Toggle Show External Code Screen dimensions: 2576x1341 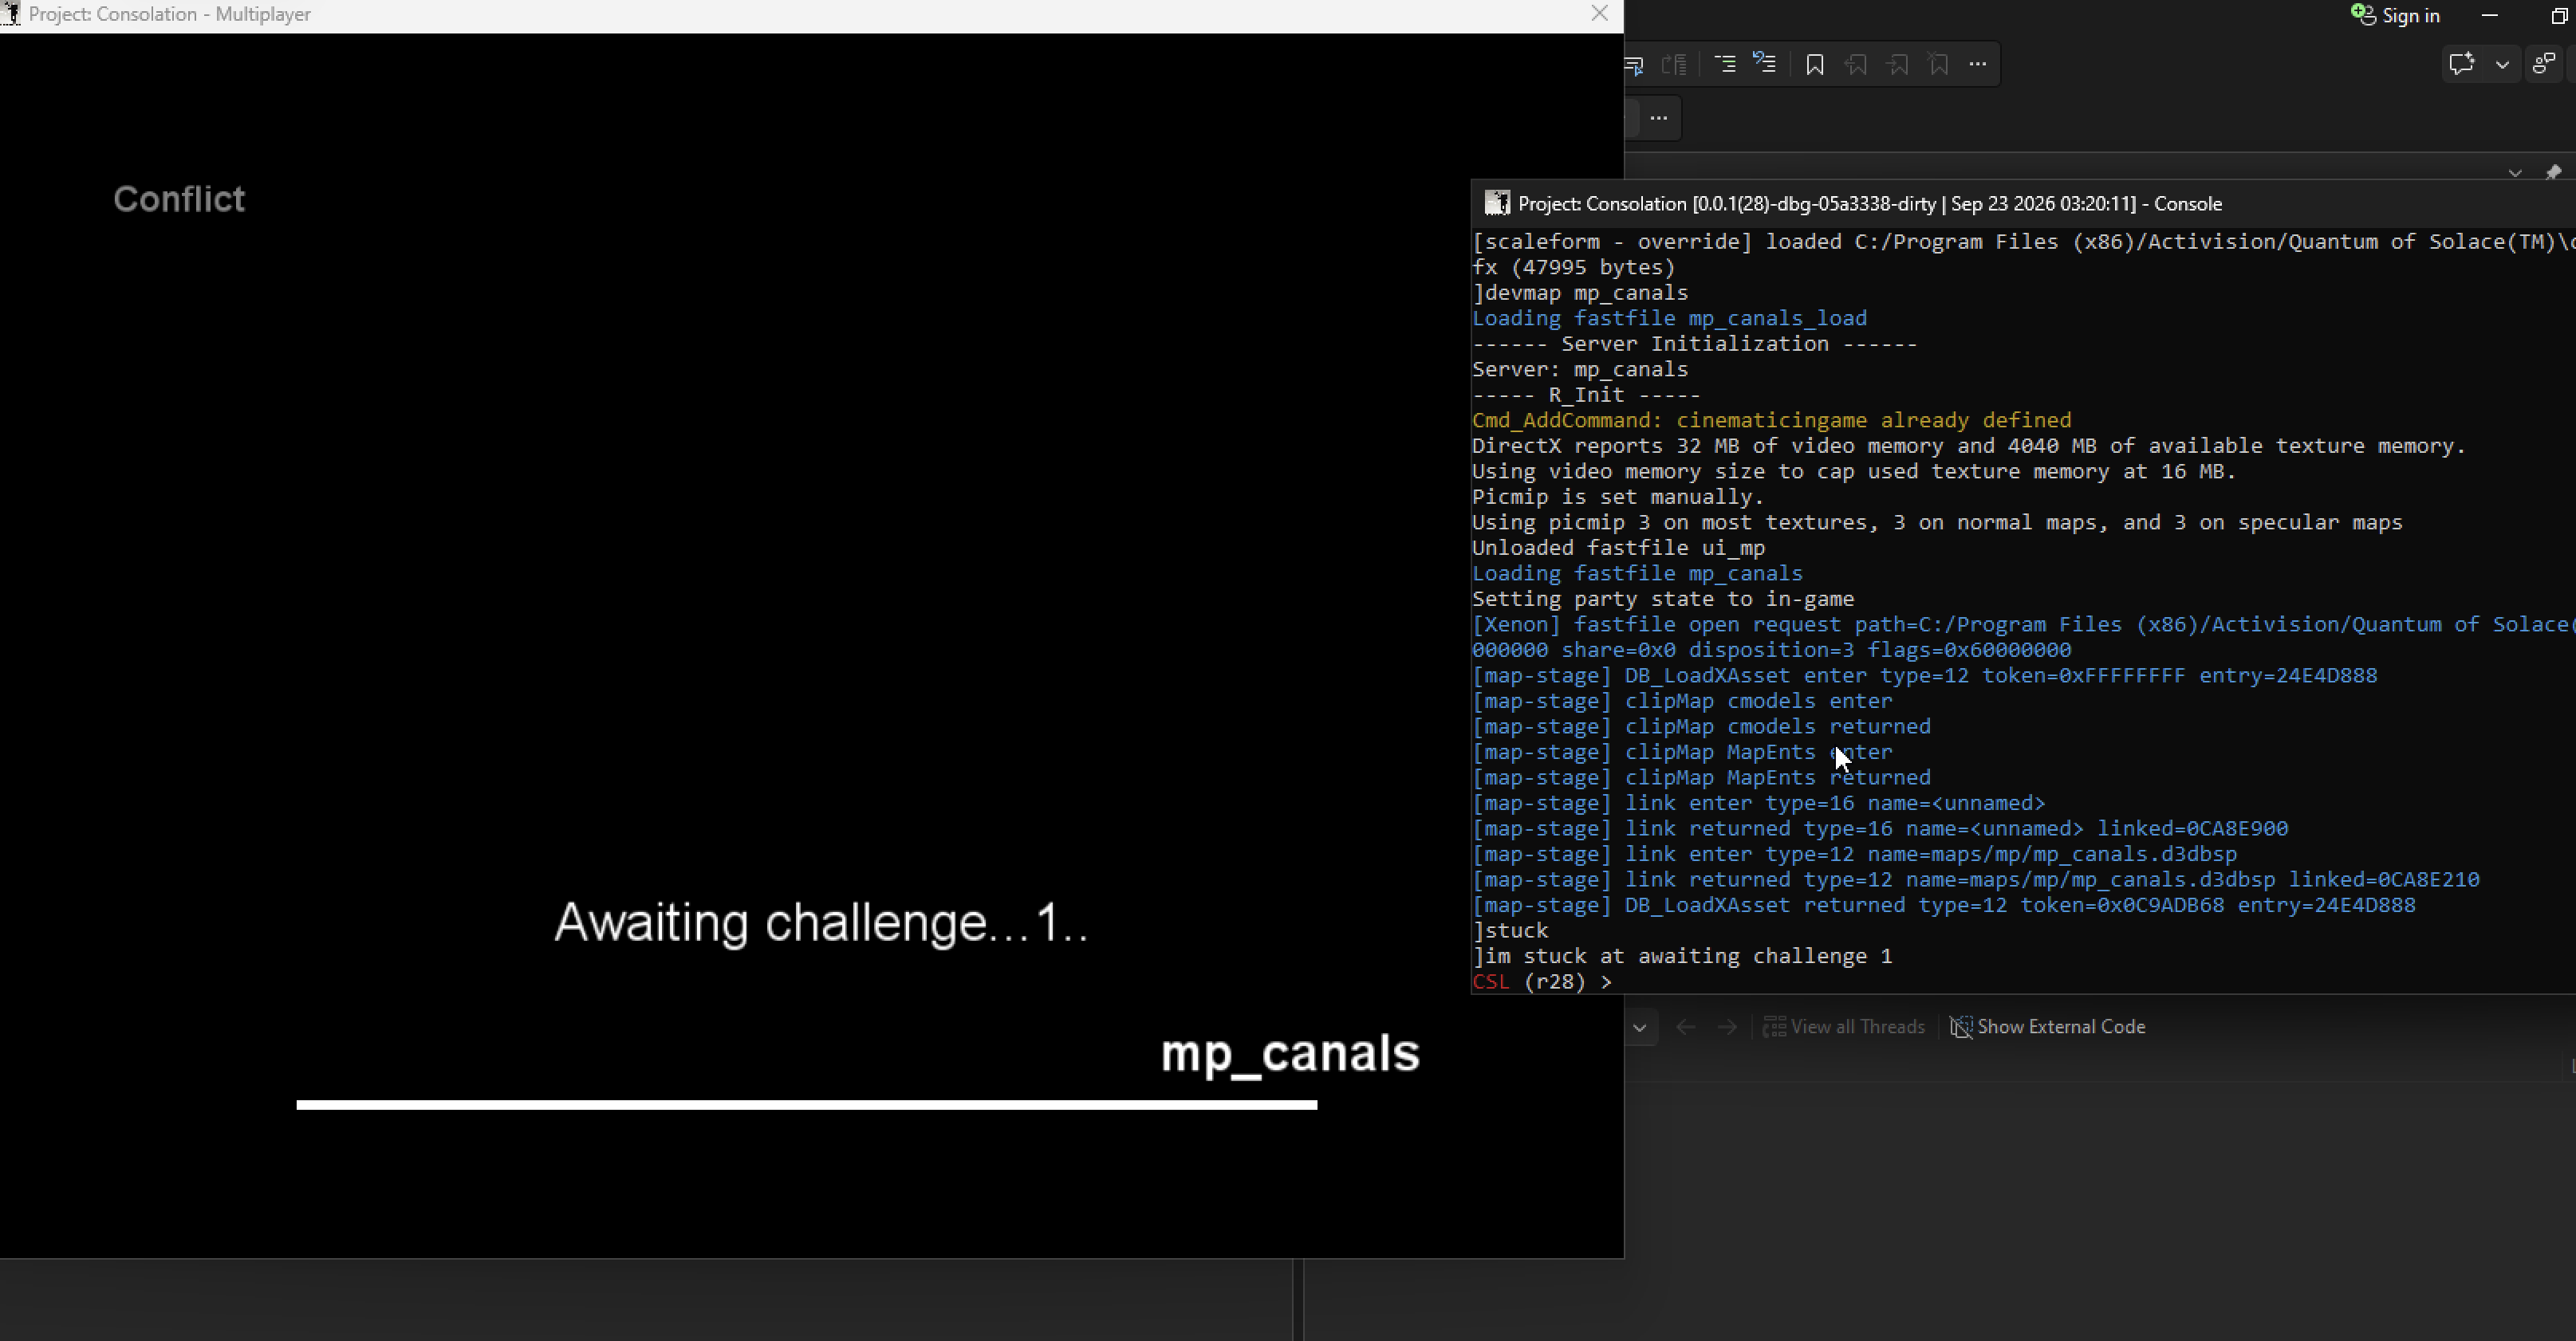coord(2047,1027)
